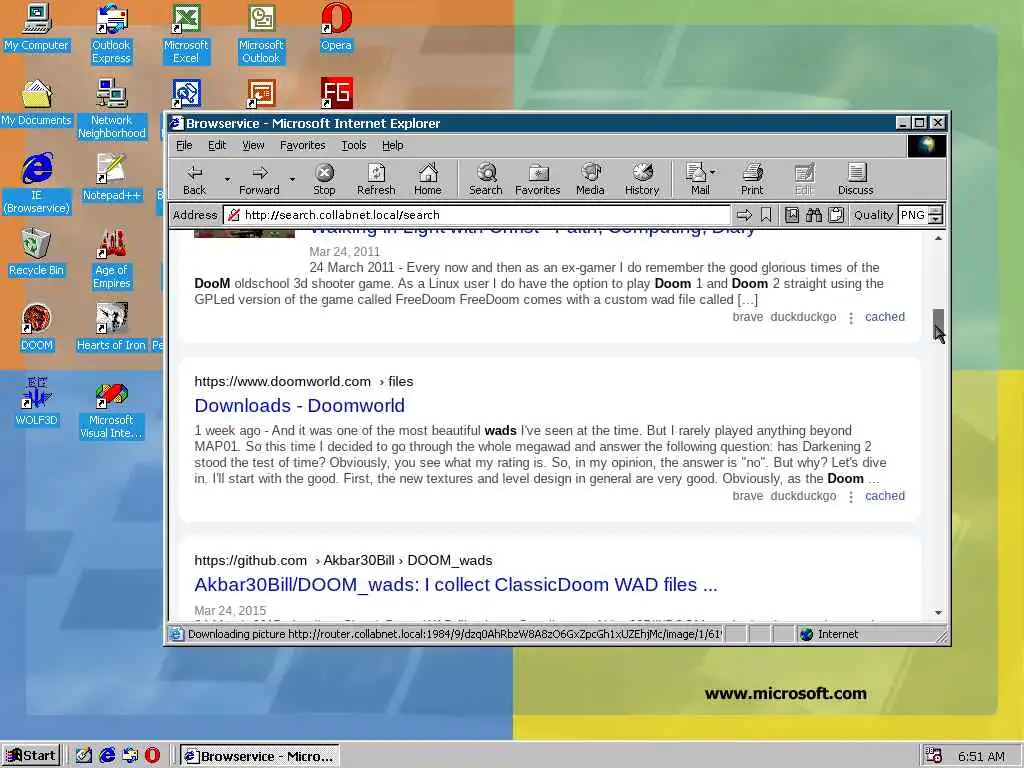Go to the Home page
The height and width of the screenshot is (768, 1024).
click(428, 179)
